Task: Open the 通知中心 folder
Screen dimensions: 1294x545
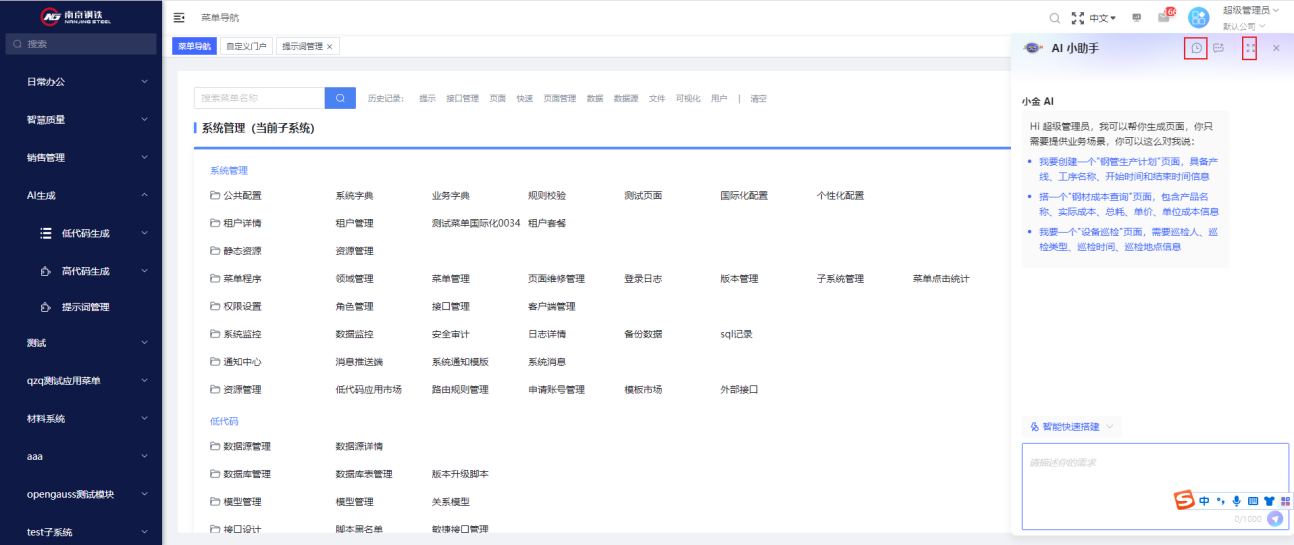Action: tap(235, 362)
